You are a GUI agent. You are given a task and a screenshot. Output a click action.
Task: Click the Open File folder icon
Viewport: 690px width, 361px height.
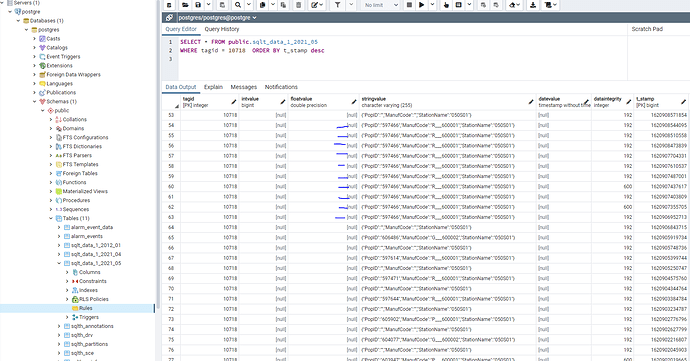(x=185, y=5)
